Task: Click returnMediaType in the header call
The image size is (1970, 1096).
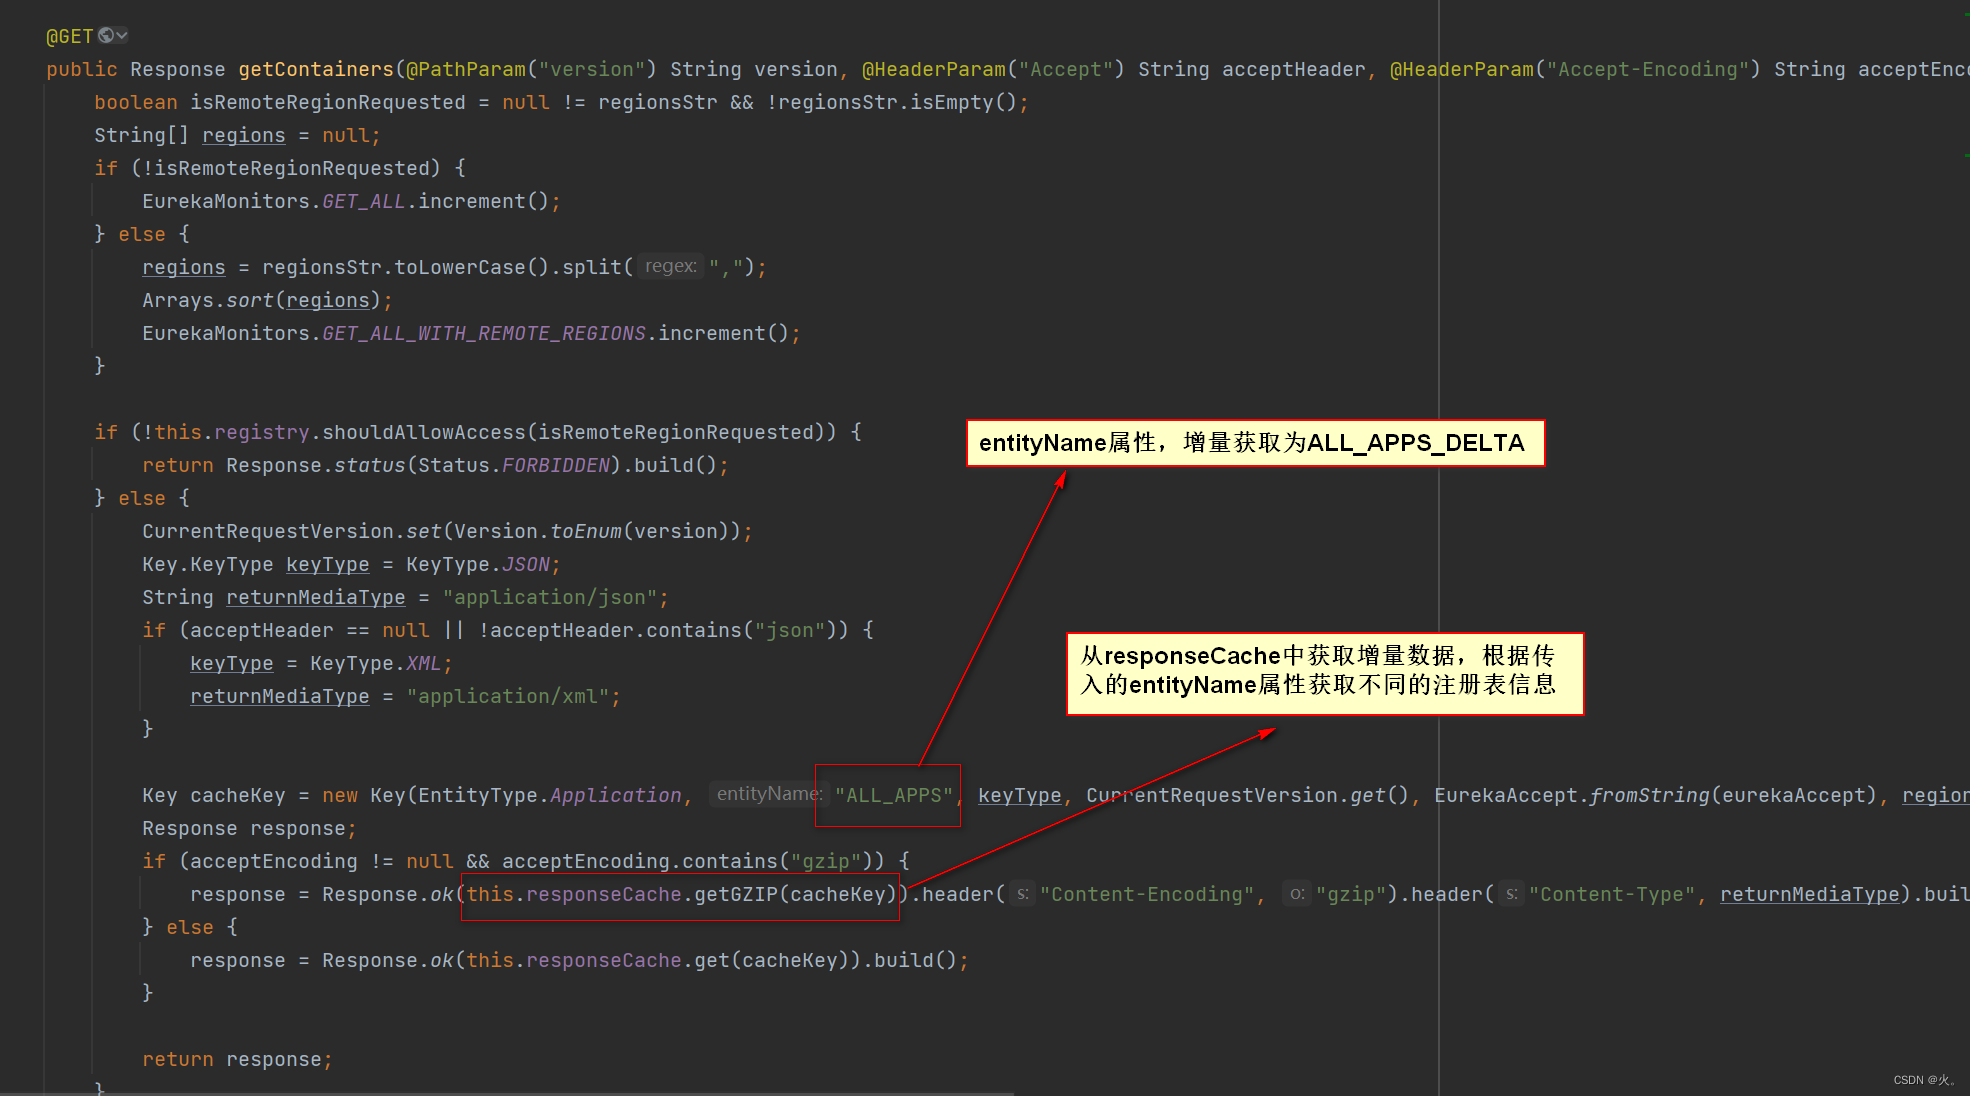Action: 1810,894
